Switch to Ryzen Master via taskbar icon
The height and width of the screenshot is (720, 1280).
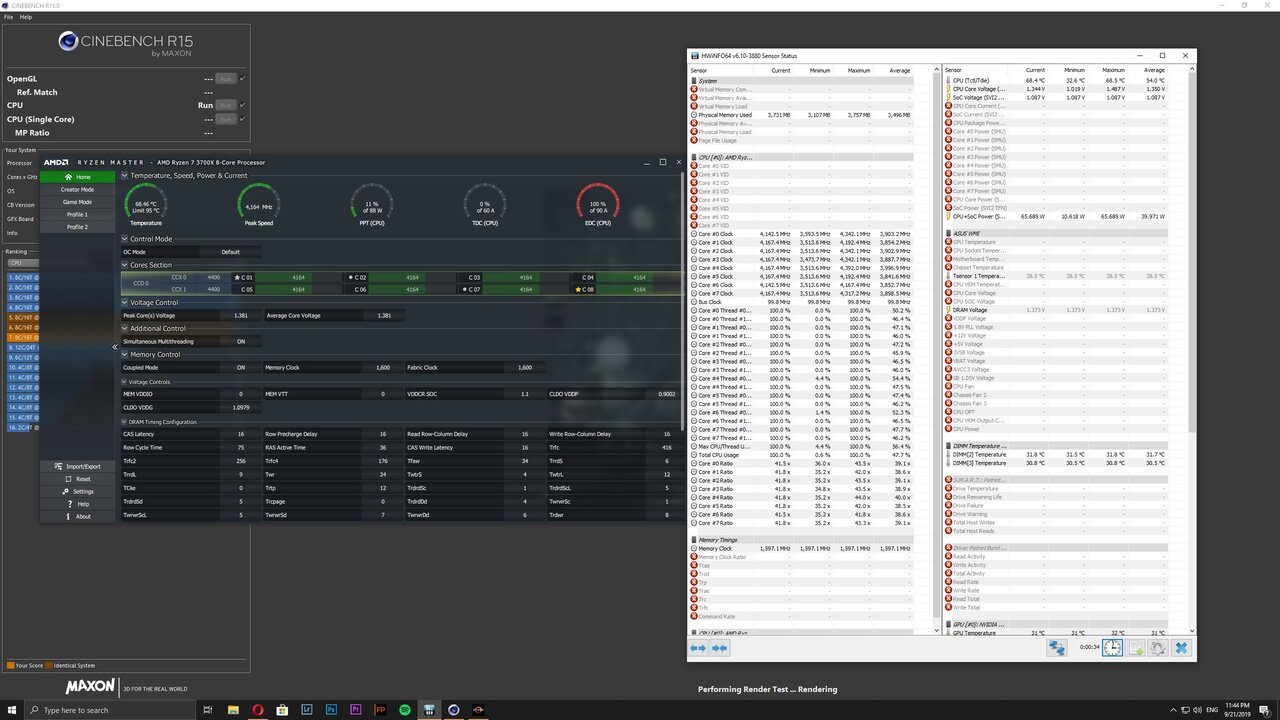(x=478, y=710)
